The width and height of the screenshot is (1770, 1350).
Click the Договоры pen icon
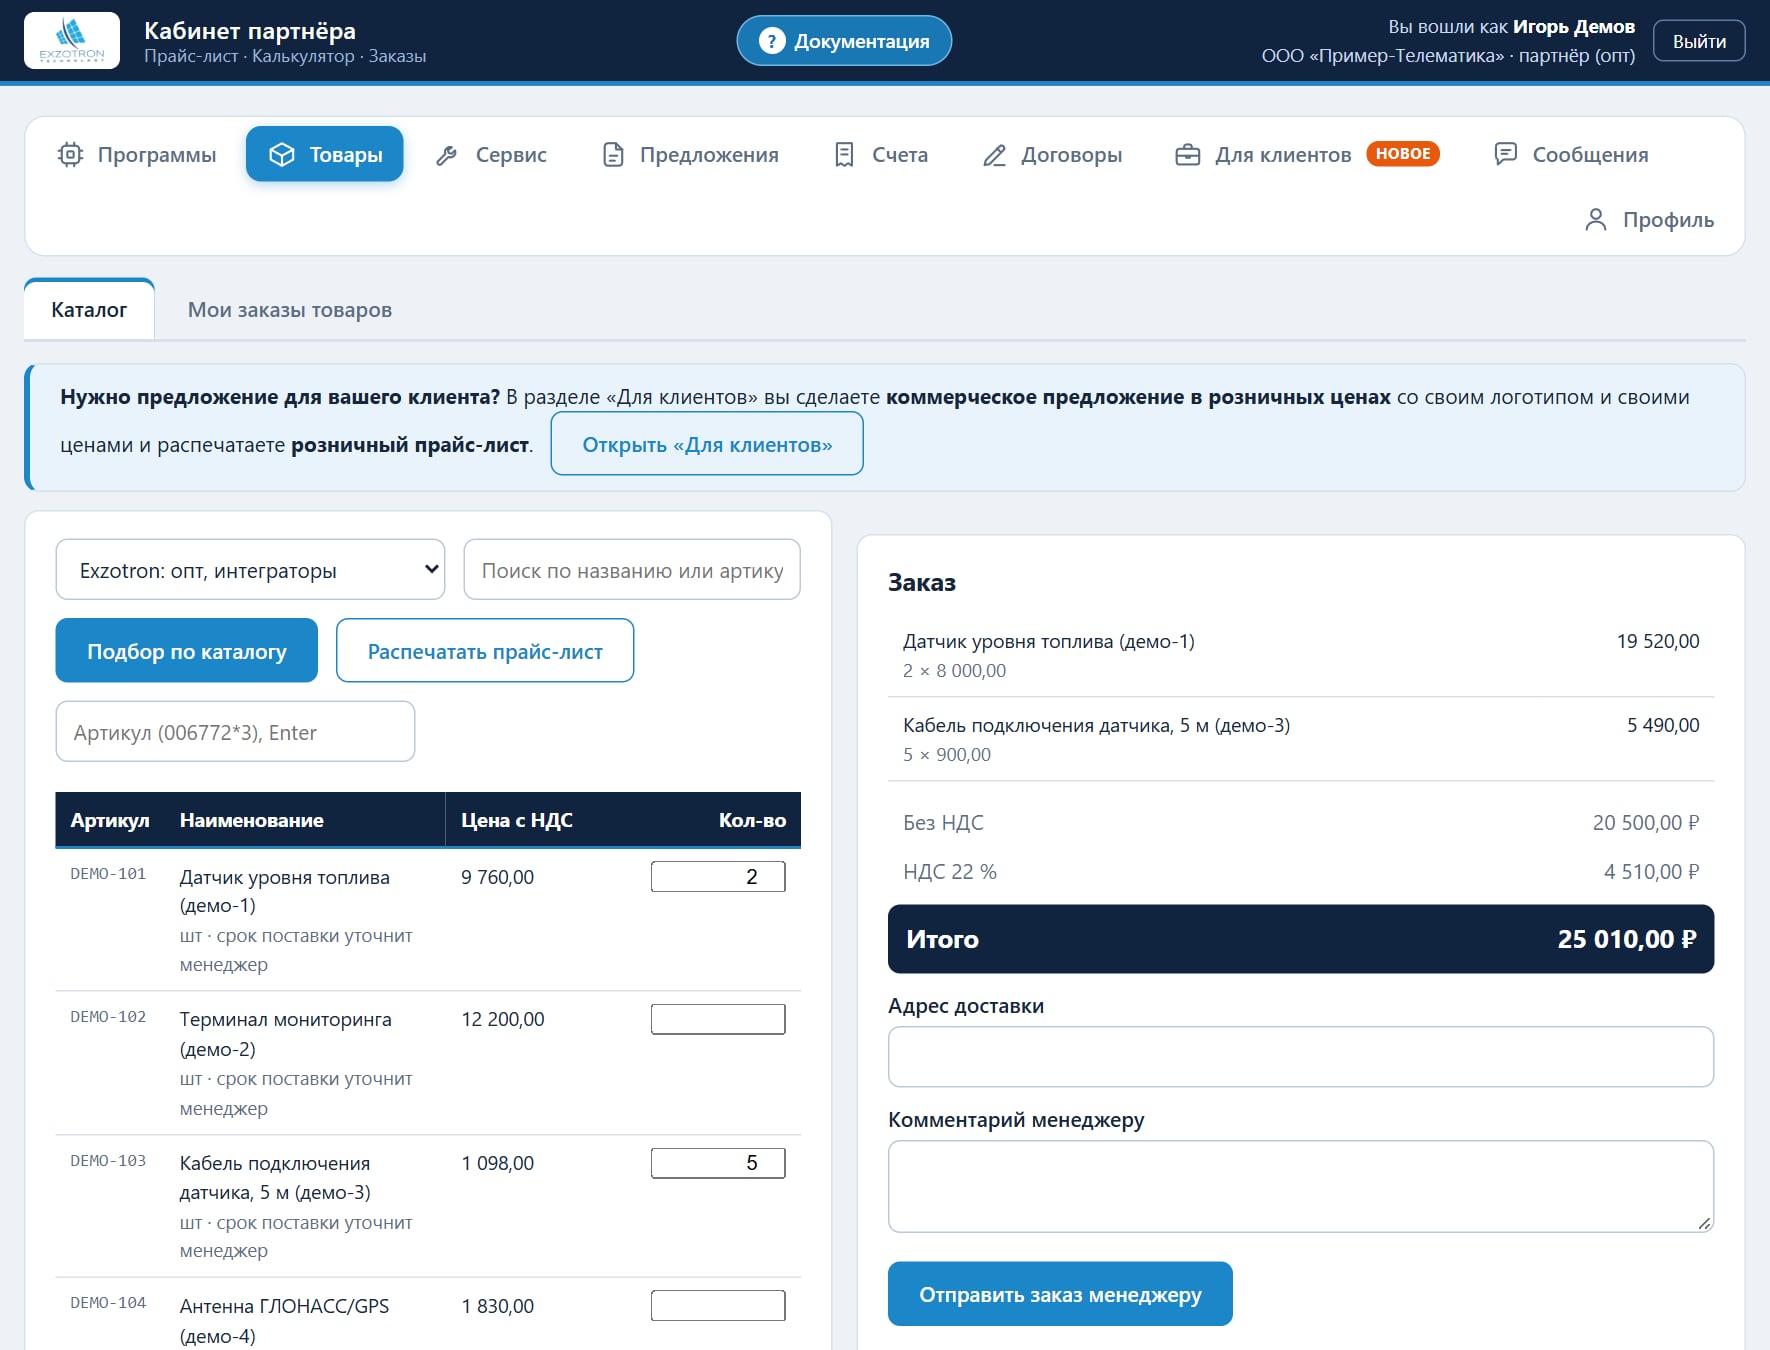pyautogui.click(x=994, y=155)
